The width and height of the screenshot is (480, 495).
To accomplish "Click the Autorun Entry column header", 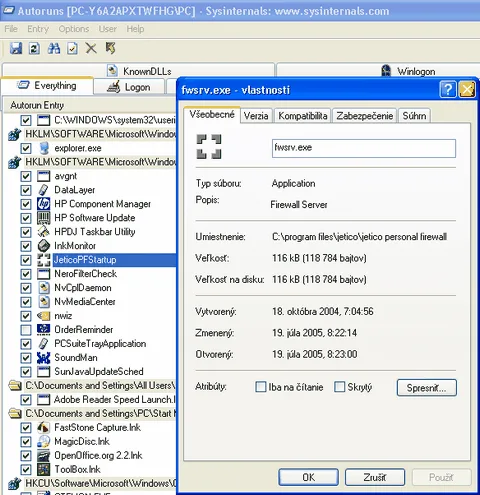I will point(89,105).
